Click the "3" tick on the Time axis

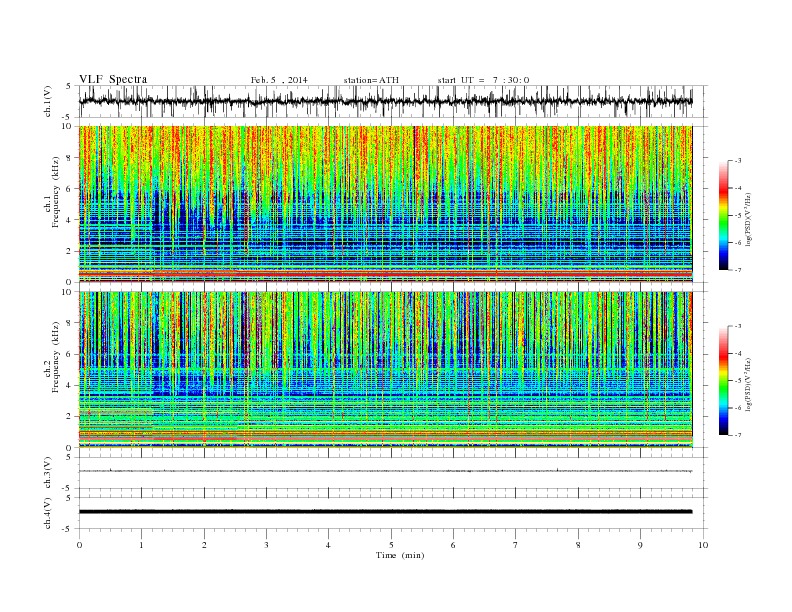(266, 545)
